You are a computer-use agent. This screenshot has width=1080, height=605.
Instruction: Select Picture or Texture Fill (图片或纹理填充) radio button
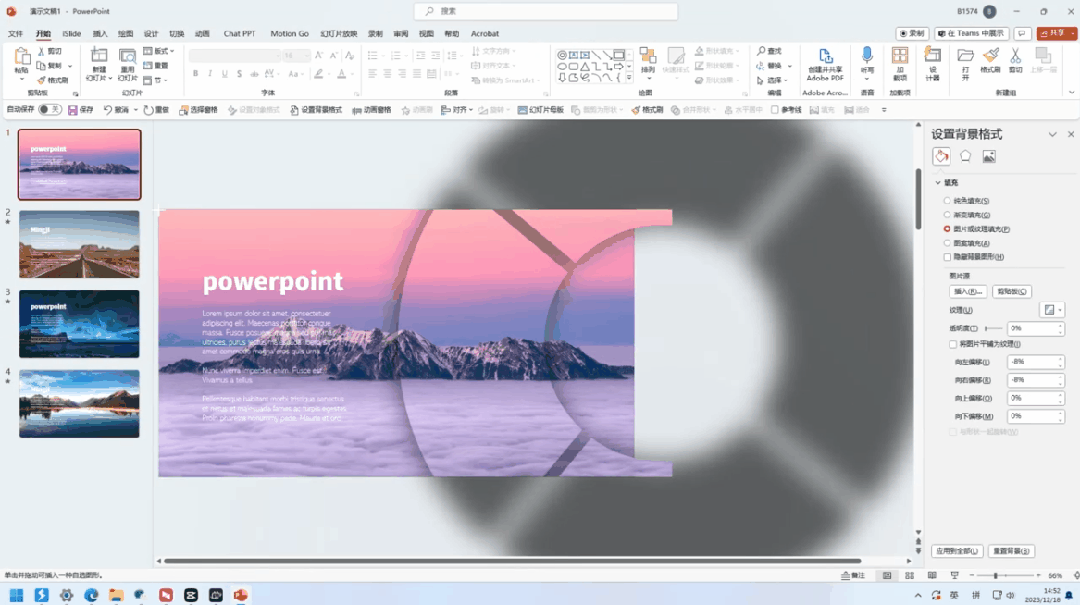tap(947, 229)
